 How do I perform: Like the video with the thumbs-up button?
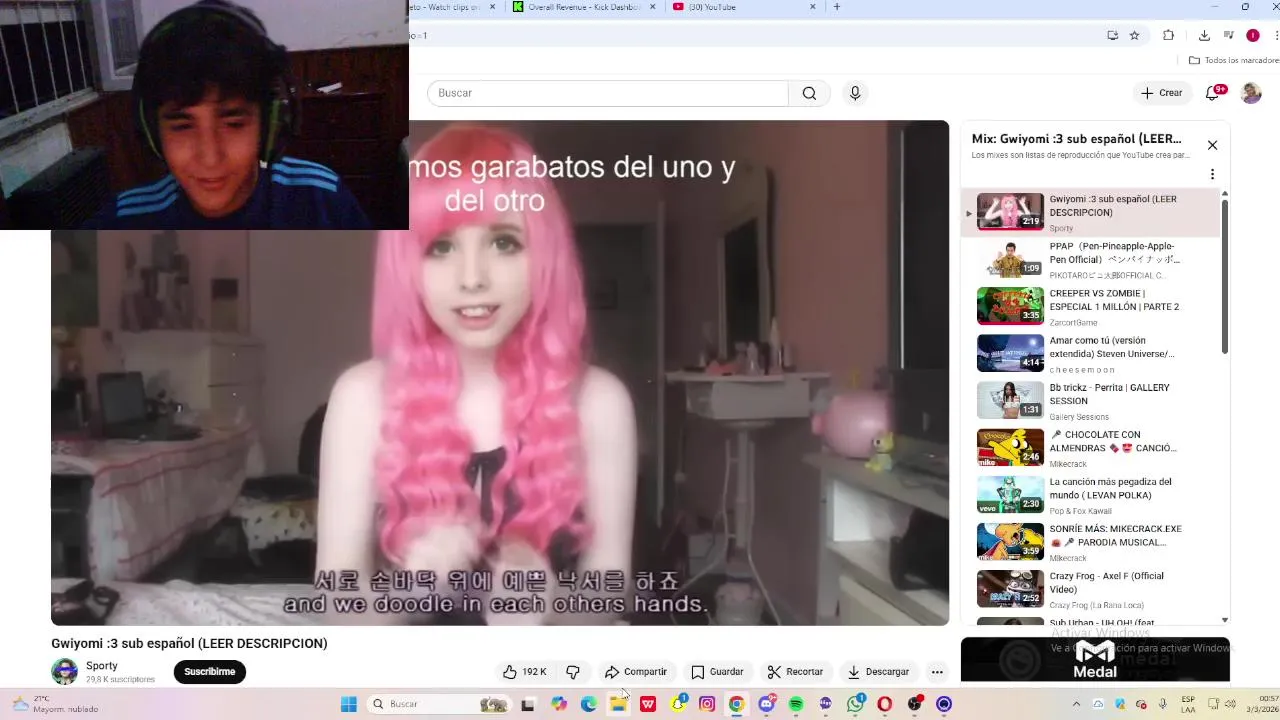click(524, 672)
